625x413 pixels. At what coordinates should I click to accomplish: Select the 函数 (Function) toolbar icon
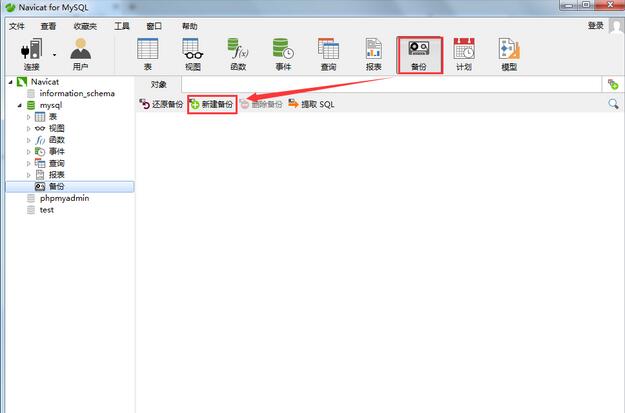click(238, 54)
